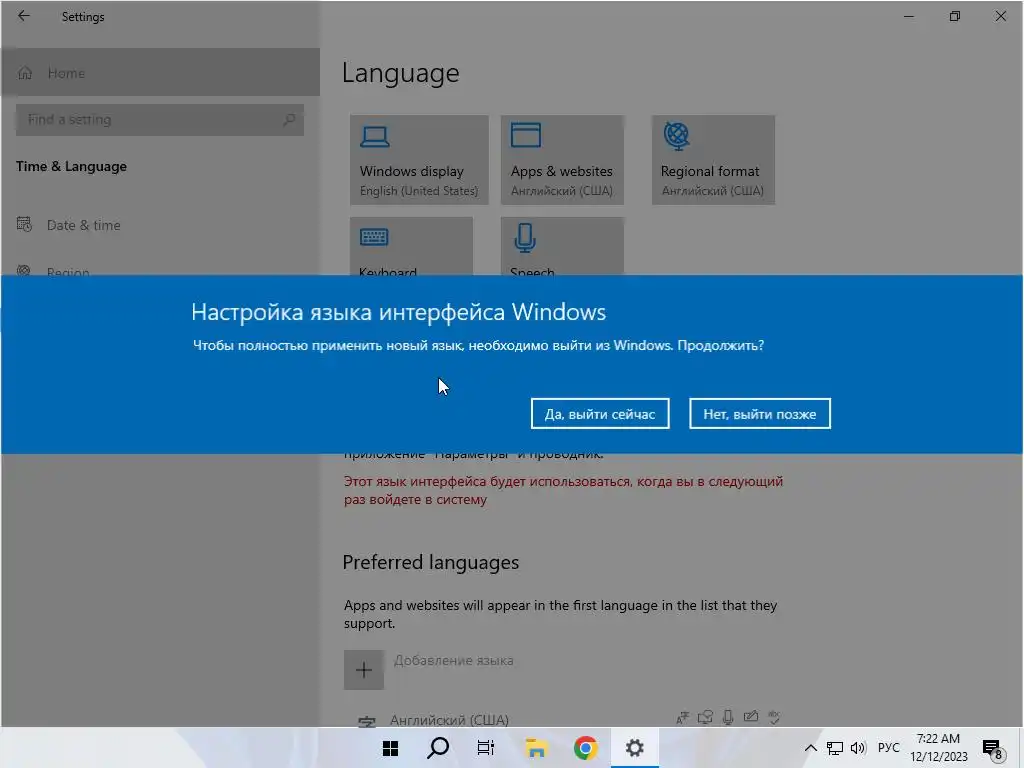Switch input language via РУС indicator
Screen dimensions: 1024x768
tap(888, 748)
